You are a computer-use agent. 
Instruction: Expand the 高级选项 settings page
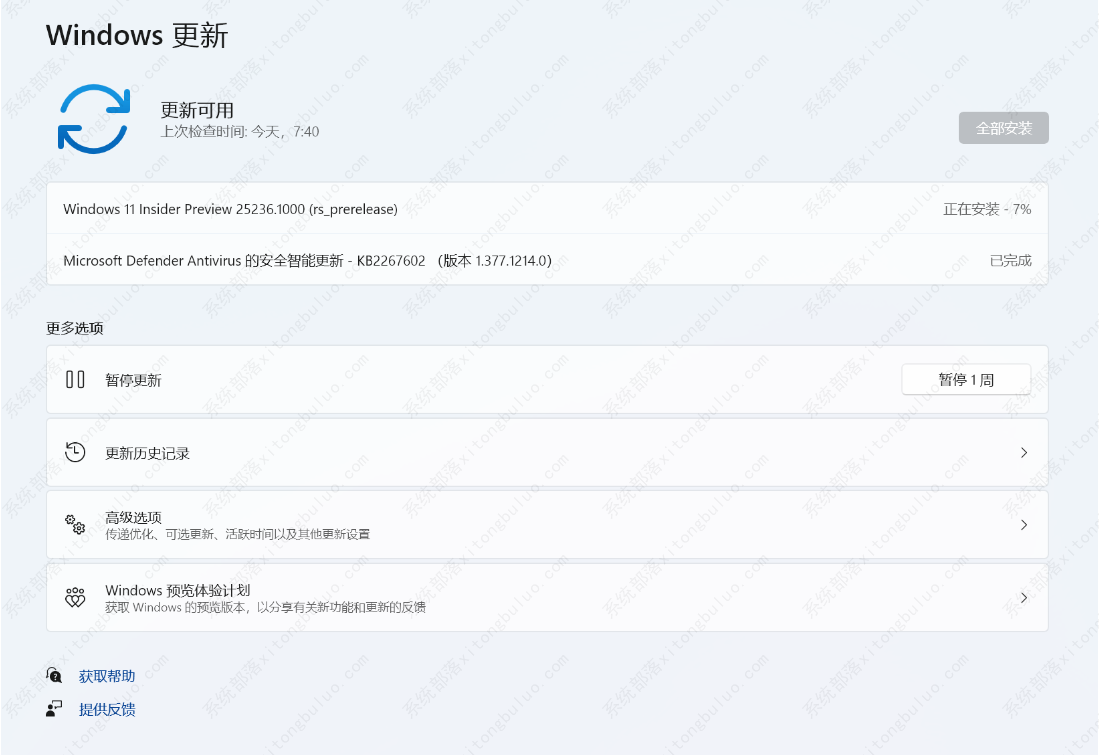click(x=1024, y=525)
